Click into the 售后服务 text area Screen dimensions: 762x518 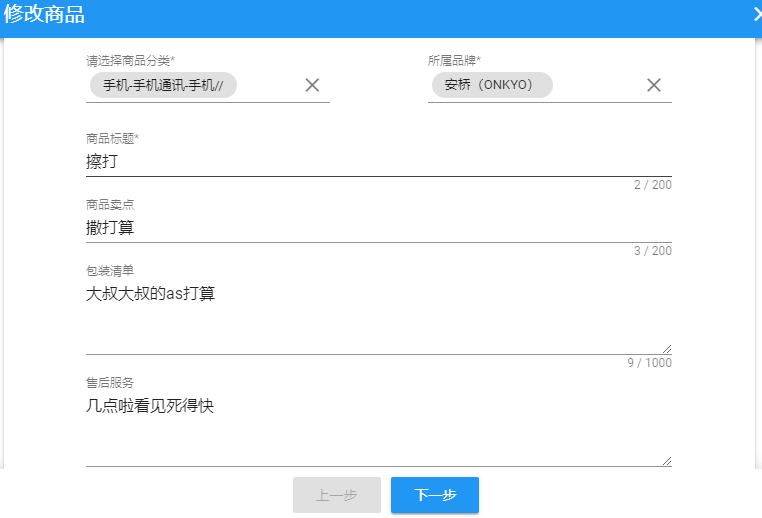[379, 430]
